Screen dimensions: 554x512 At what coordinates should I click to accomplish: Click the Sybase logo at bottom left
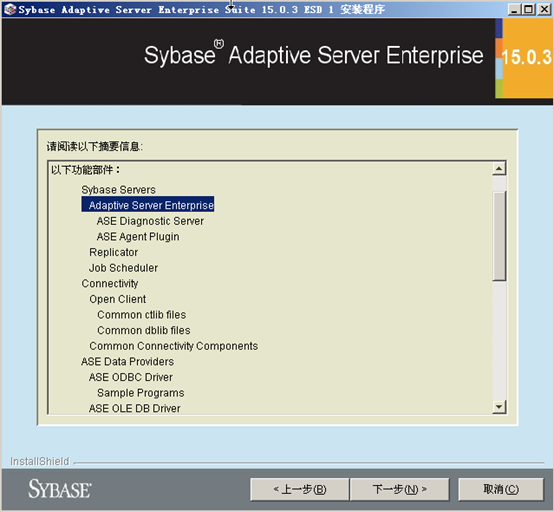click(59, 489)
